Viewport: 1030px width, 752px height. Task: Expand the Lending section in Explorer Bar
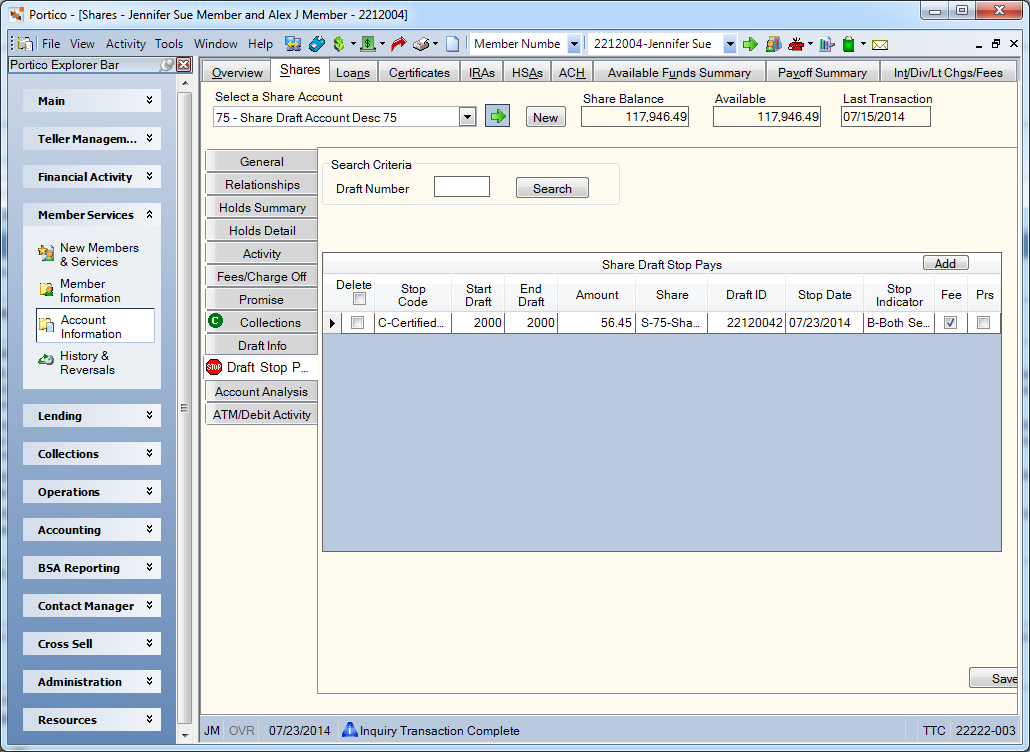pyautogui.click(x=92, y=416)
